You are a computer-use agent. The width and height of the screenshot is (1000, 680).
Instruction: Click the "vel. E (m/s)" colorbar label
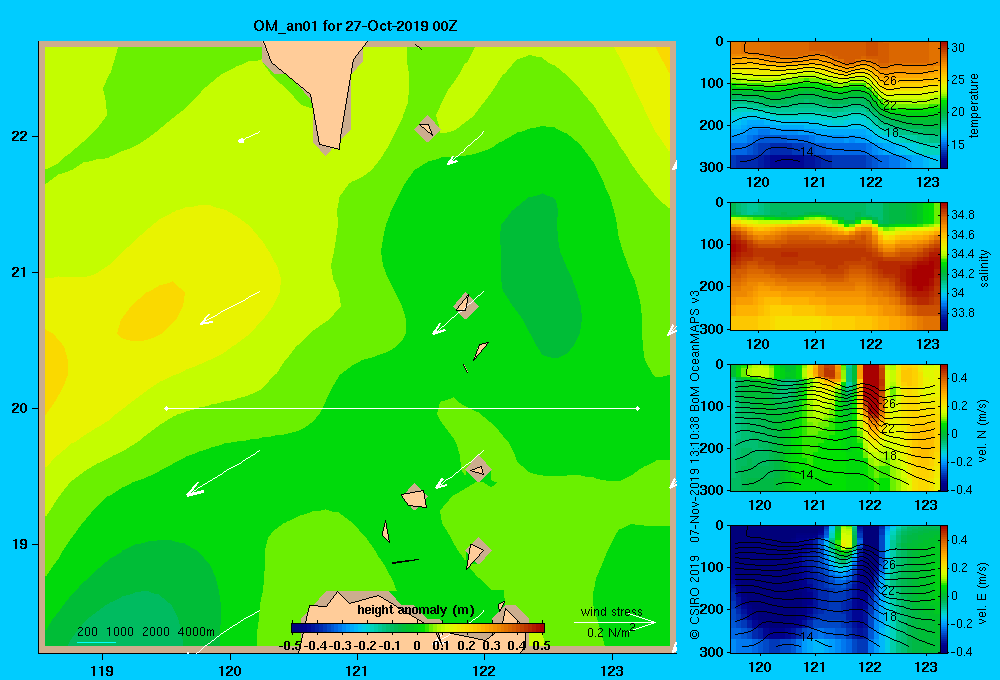(x=982, y=592)
